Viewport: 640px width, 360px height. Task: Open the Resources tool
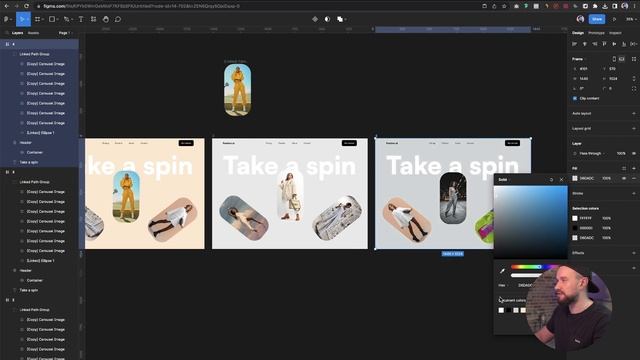[x=93, y=19]
